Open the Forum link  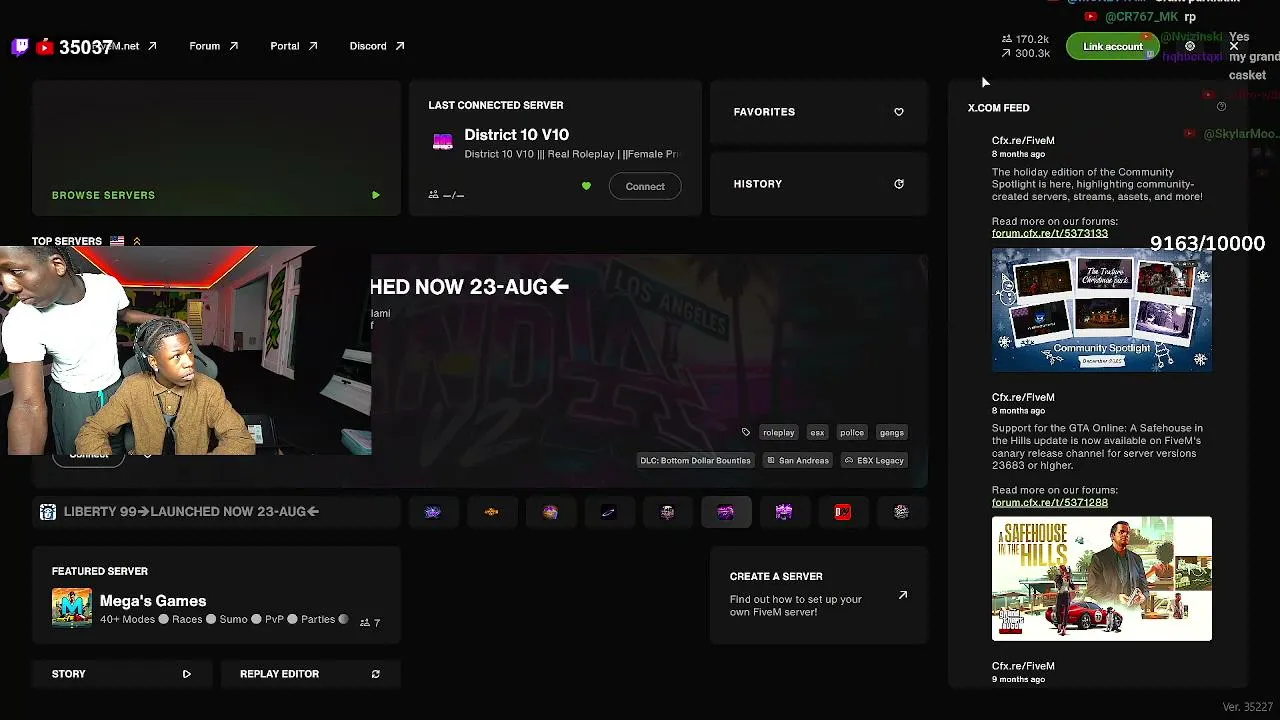(214, 46)
